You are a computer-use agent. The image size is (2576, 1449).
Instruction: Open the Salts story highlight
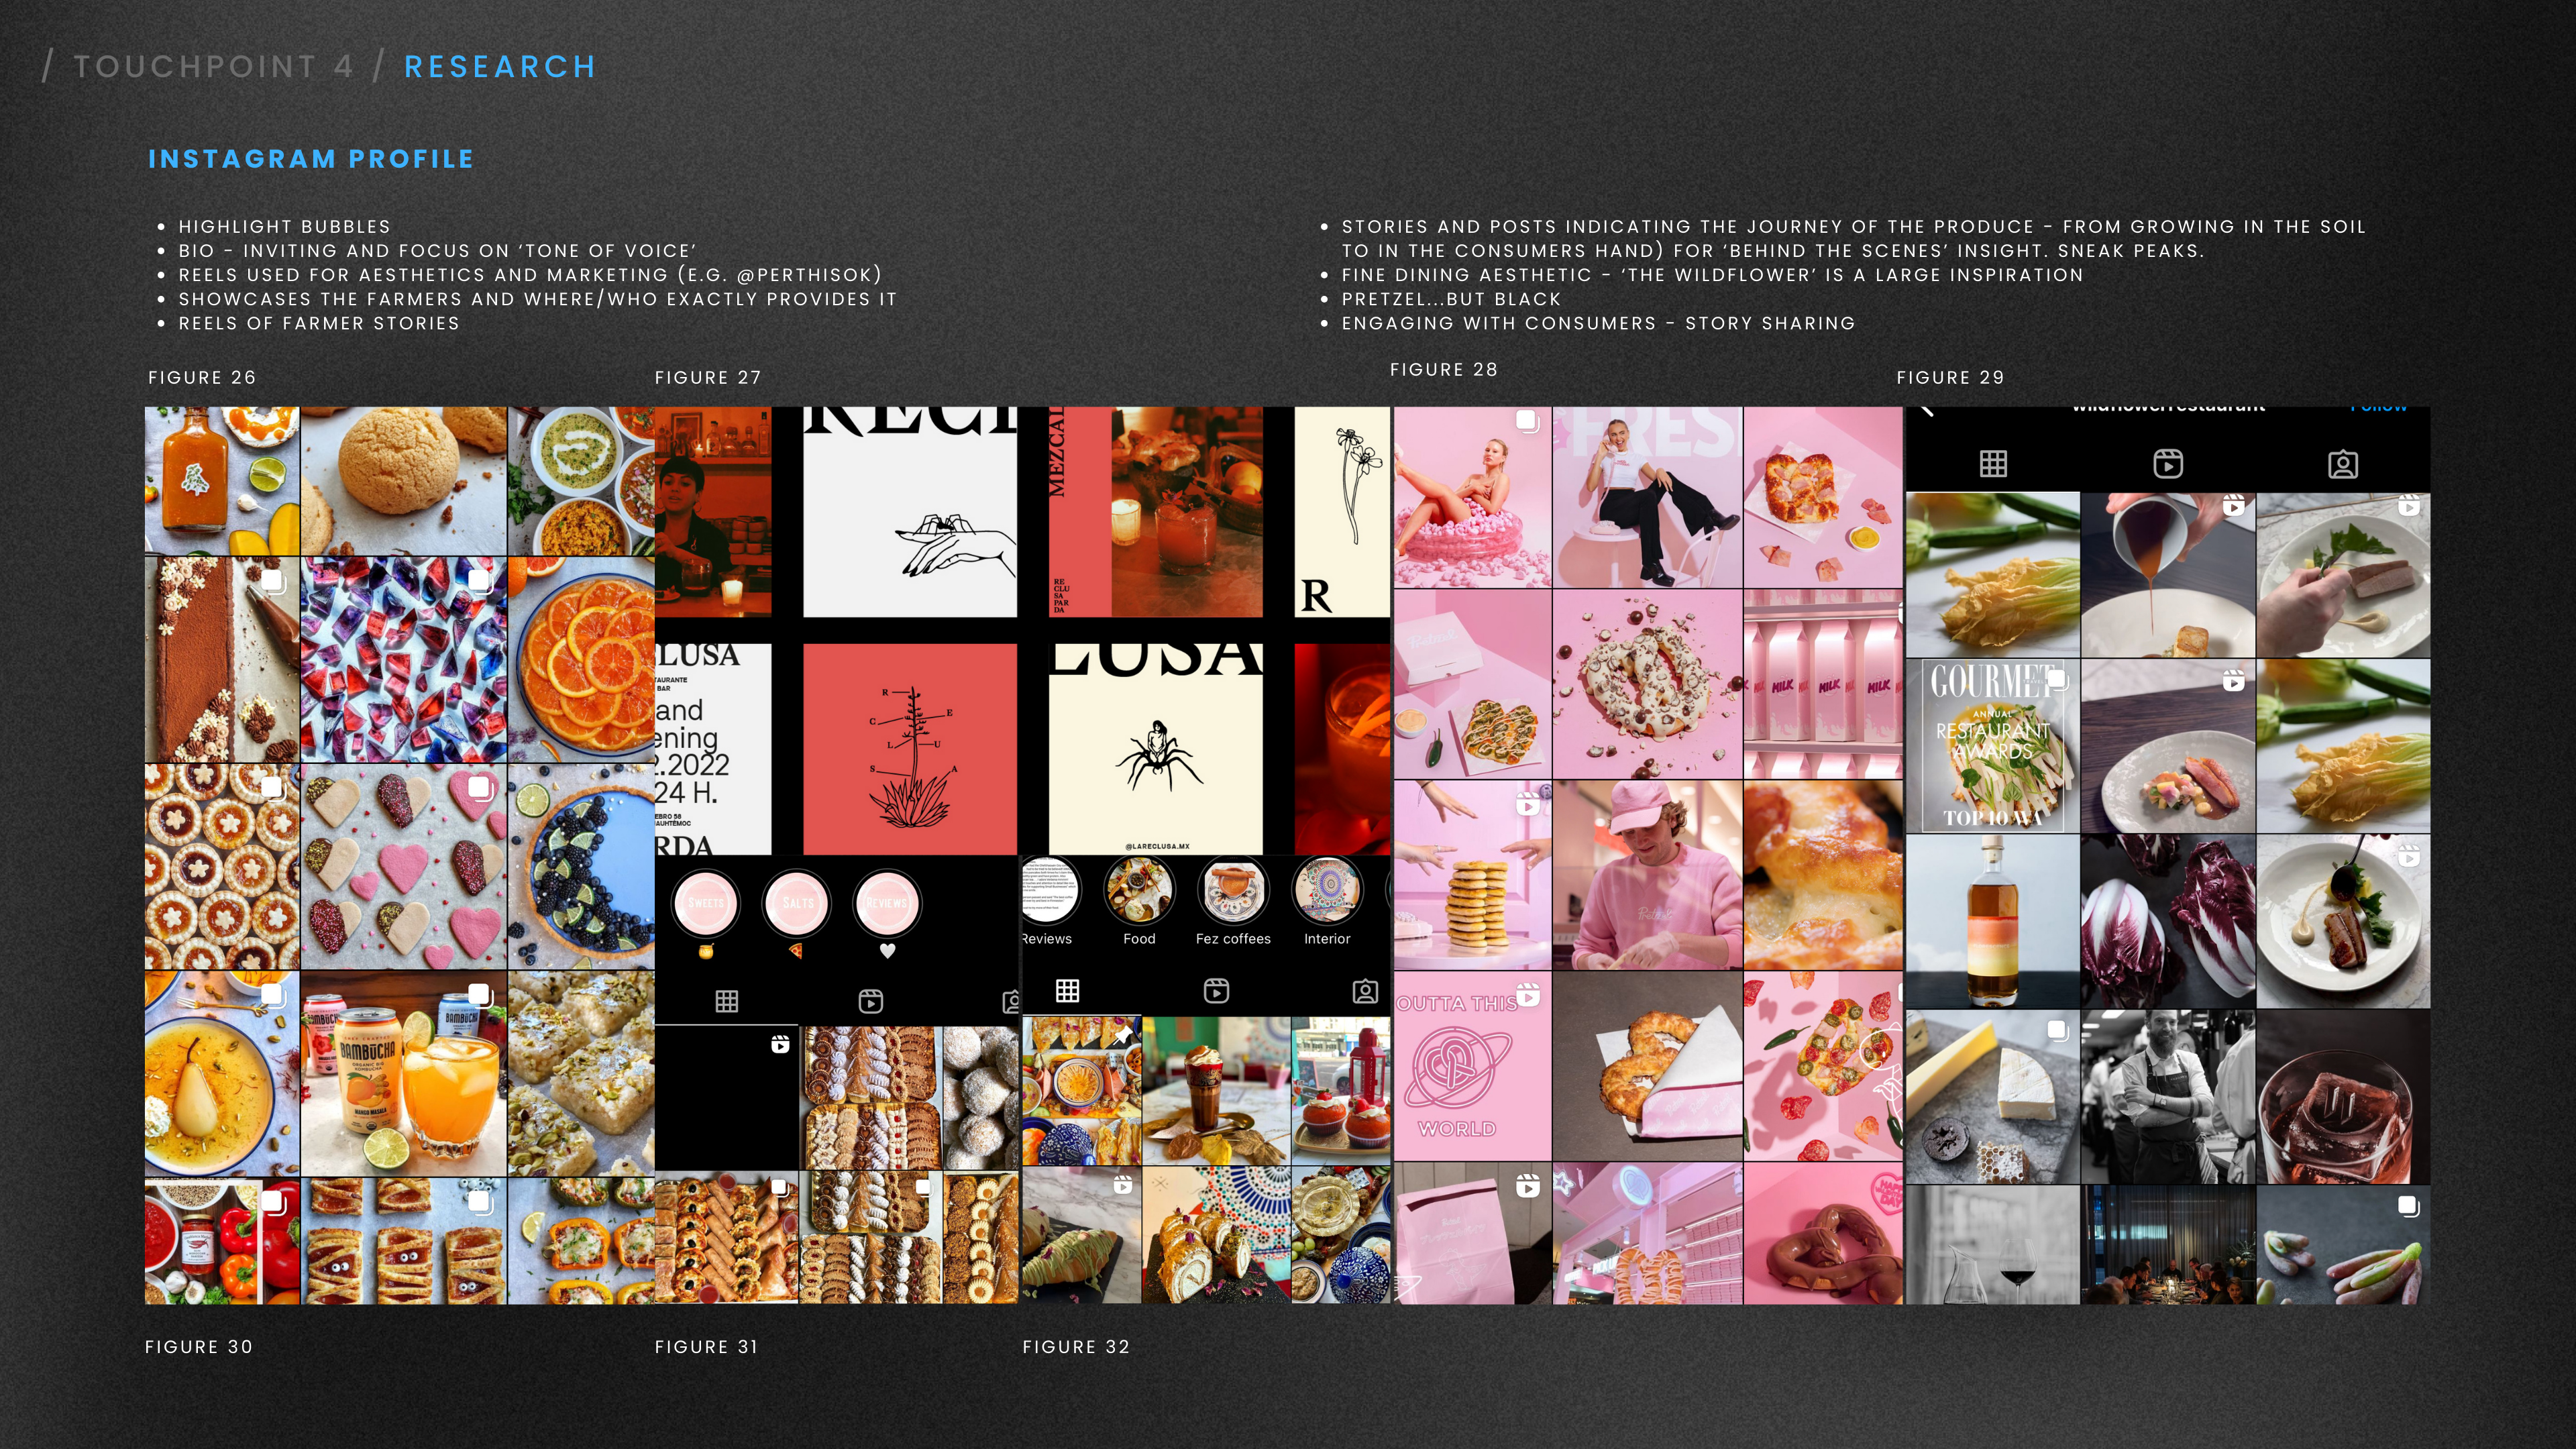pos(796,903)
